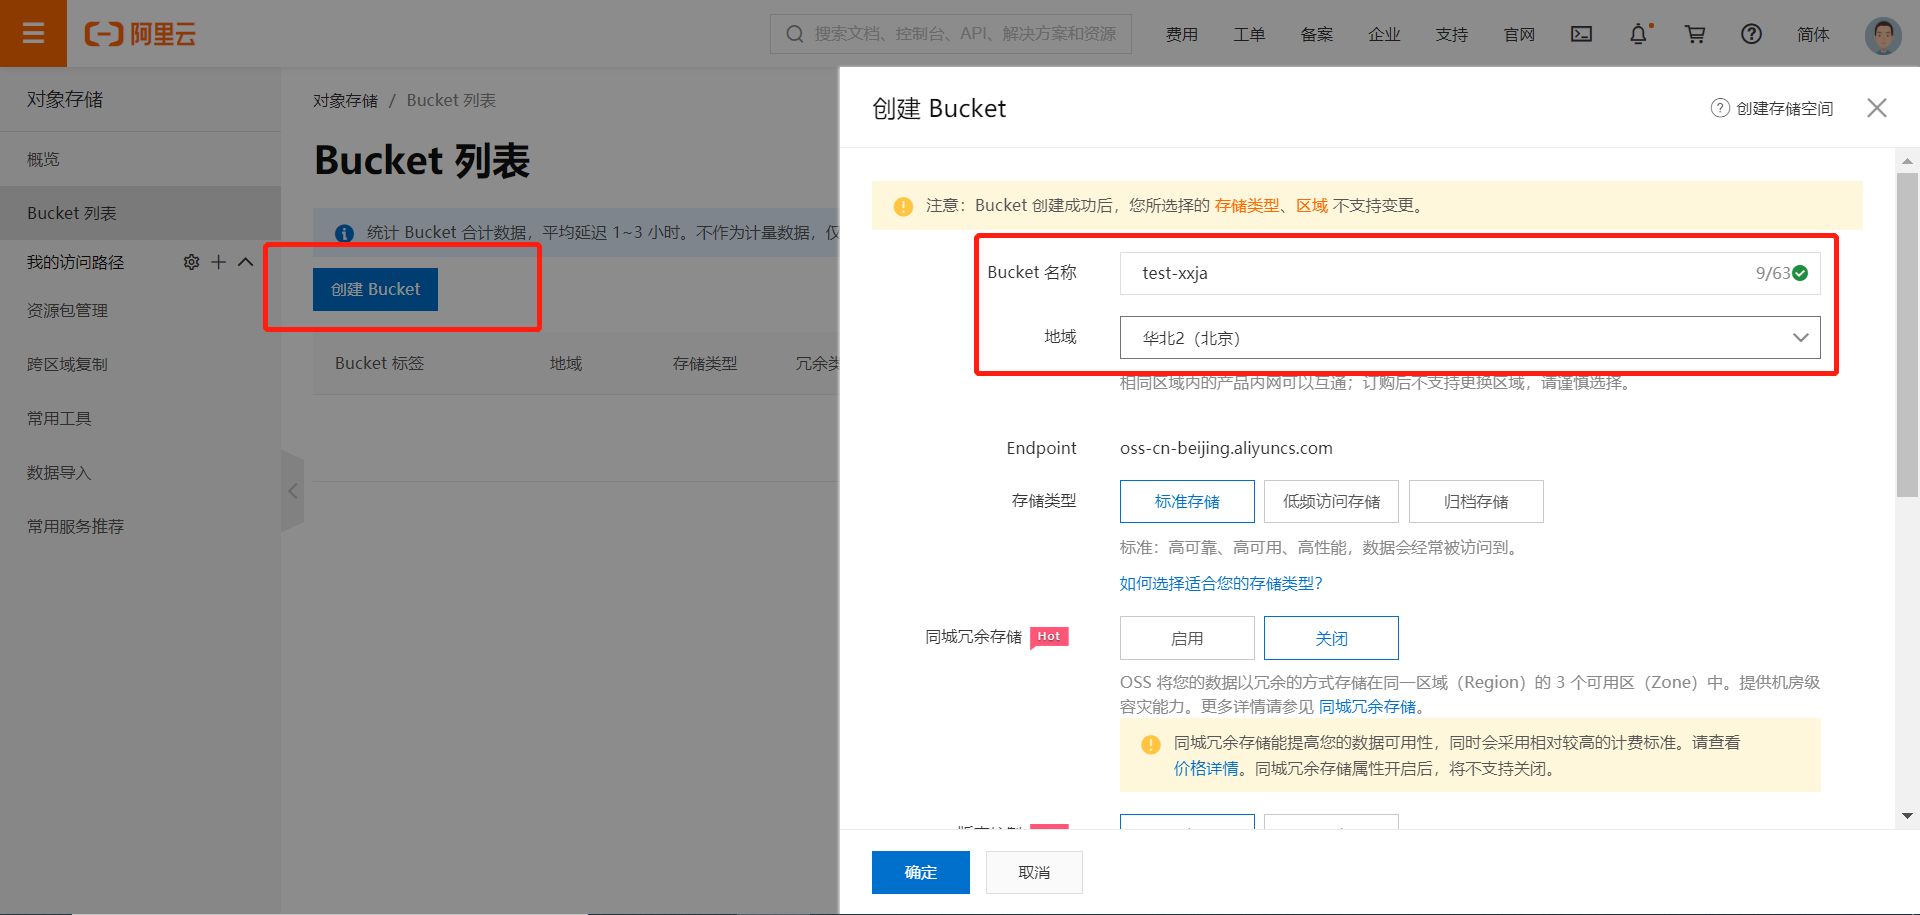The width and height of the screenshot is (1920, 915).
Task: Go to Bucket 列表 in sidebar
Action: [x=72, y=212]
